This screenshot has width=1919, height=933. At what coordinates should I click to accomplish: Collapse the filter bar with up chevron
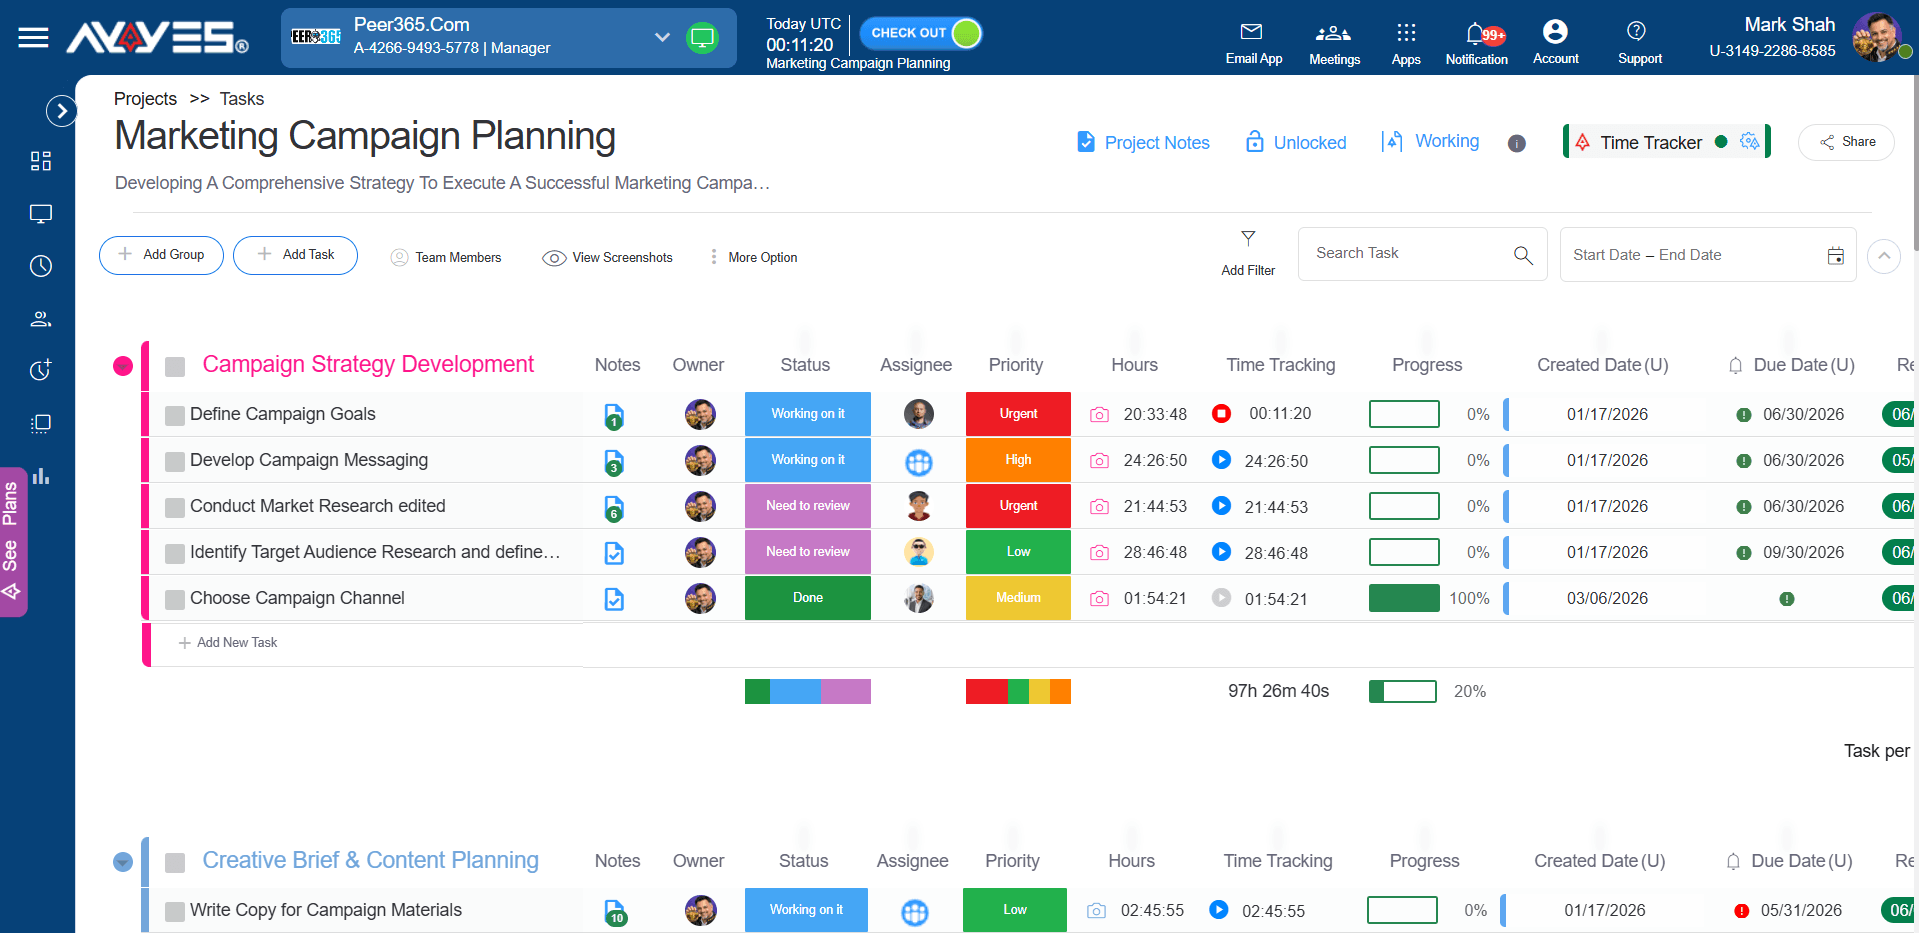[1883, 256]
